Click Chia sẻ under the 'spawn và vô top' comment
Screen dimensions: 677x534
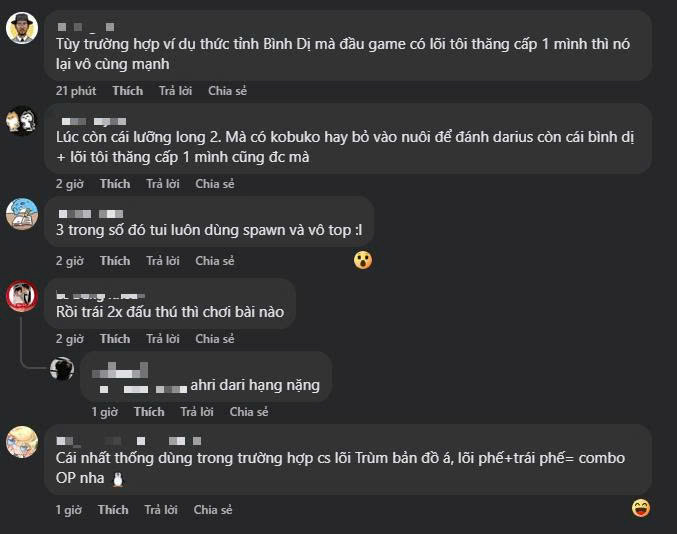click(x=215, y=261)
